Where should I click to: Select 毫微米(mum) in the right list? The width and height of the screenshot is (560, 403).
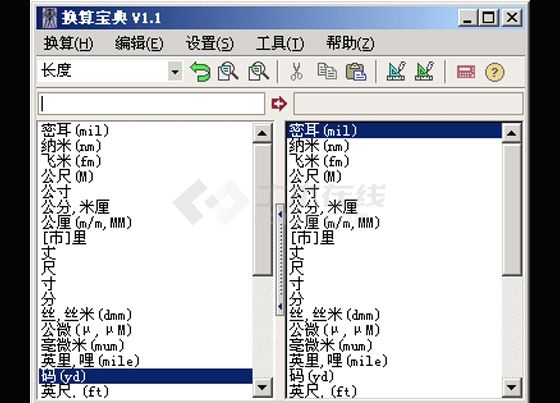point(394,345)
